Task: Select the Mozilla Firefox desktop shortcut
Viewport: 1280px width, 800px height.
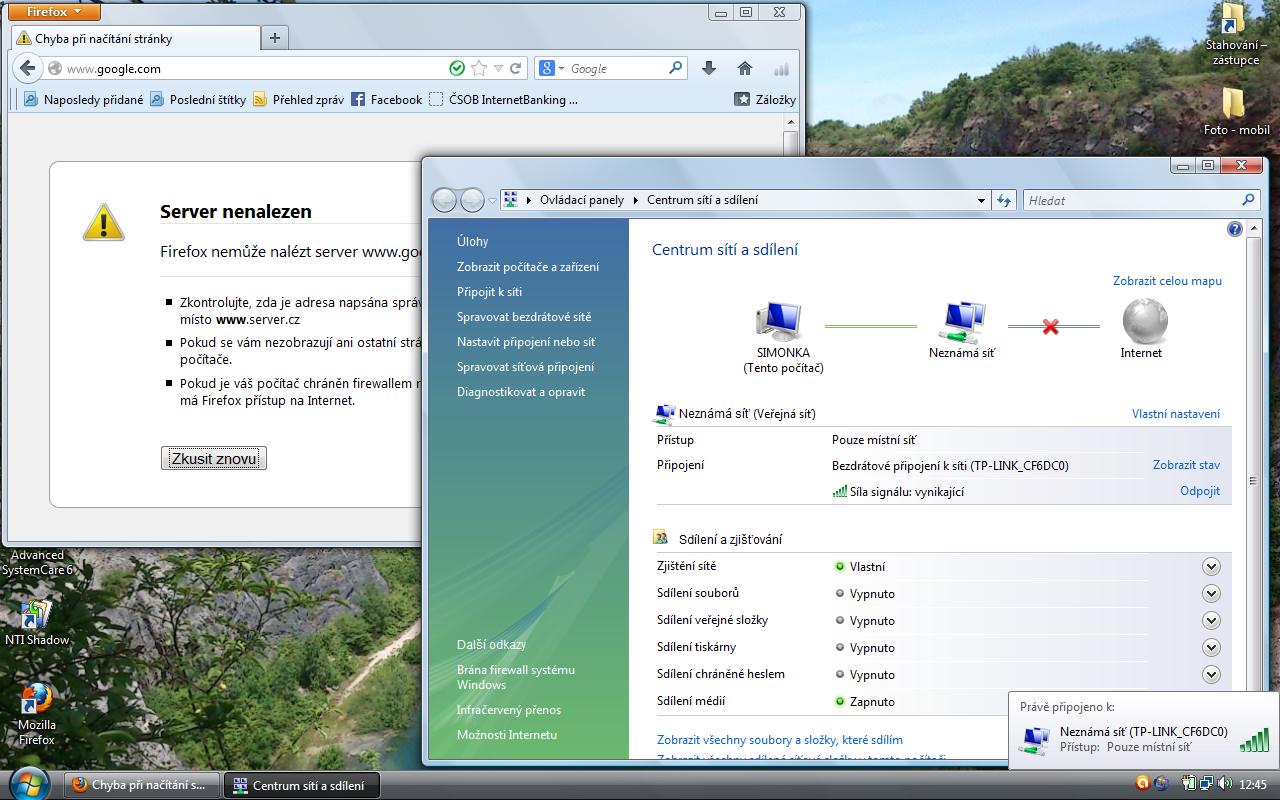Action: click(37, 714)
